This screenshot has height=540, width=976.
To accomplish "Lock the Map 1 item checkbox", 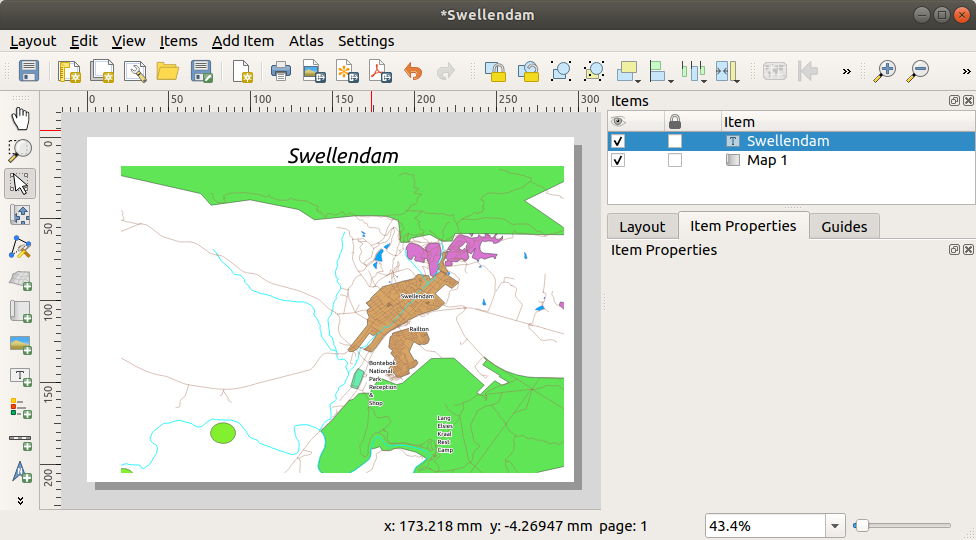I will pyautogui.click(x=675, y=161).
